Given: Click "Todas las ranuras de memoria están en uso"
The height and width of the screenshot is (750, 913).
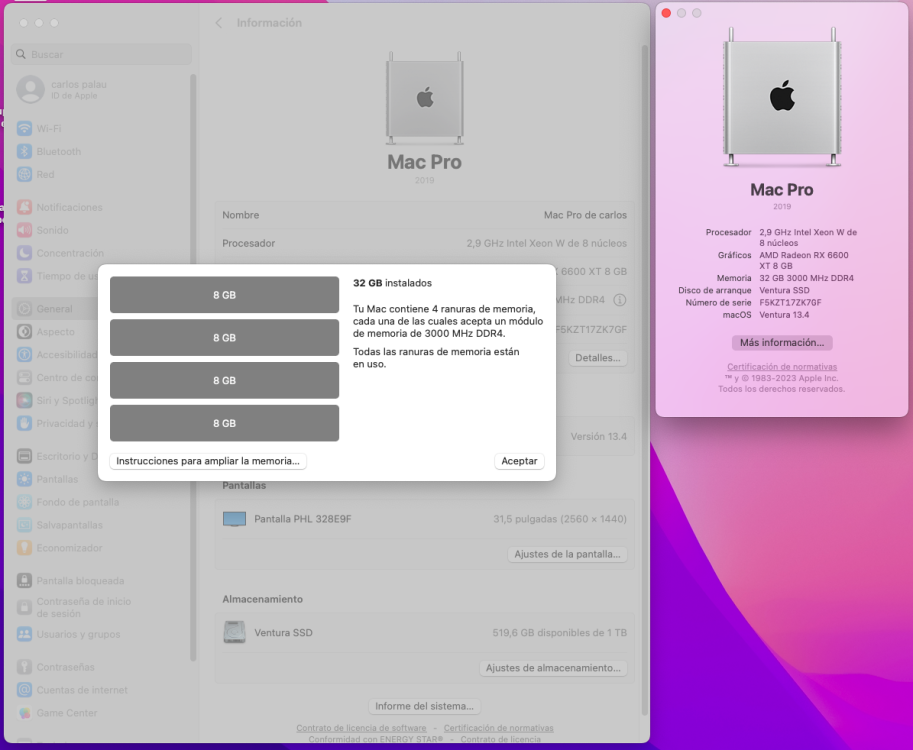Looking at the screenshot, I should pos(436,358).
